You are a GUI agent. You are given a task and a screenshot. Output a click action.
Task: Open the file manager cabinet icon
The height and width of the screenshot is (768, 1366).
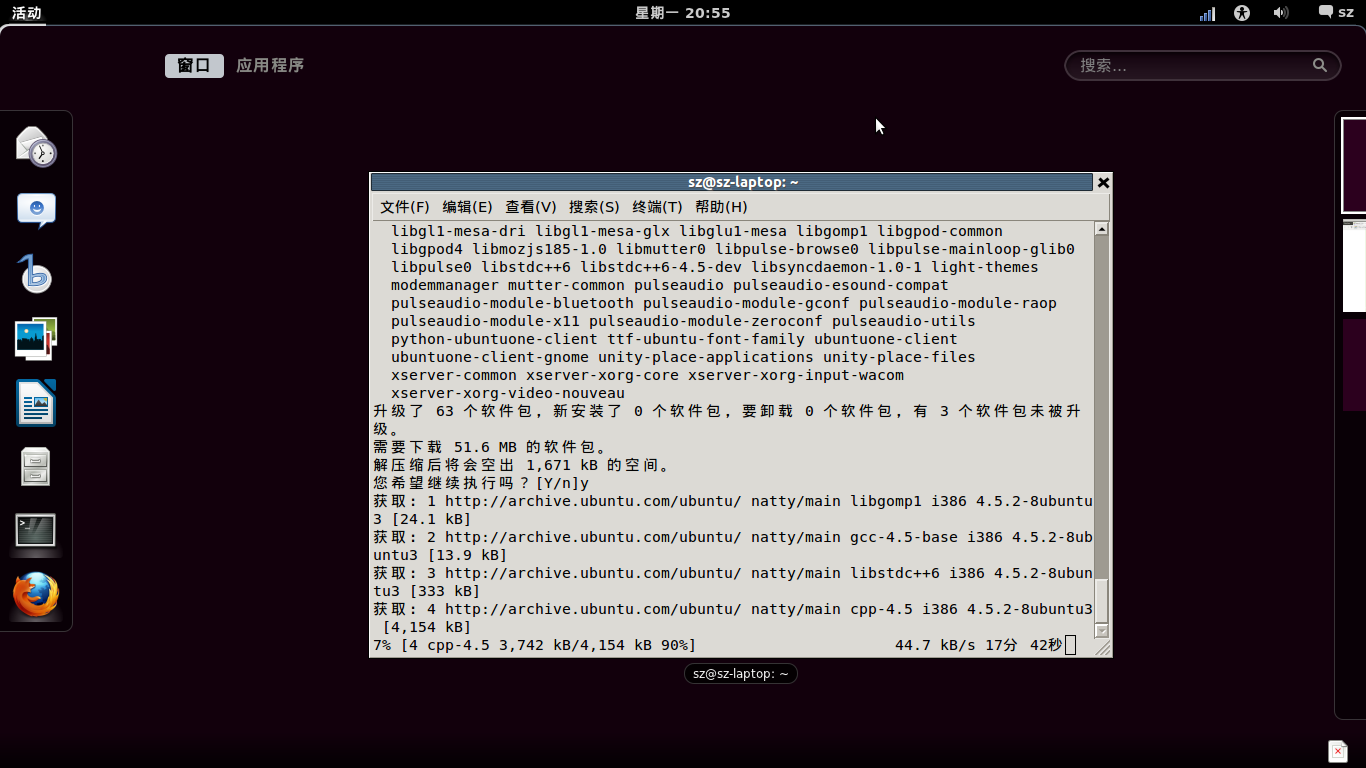pyautogui.click(x=36, y=466)
